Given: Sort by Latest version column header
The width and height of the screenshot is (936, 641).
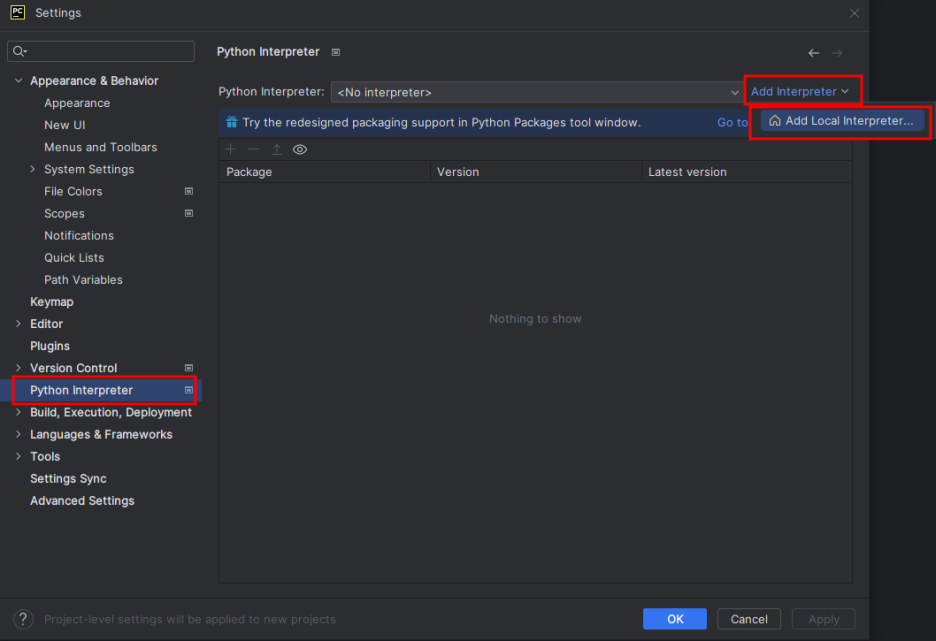Looking at the screenshot, I should pyautogui.click(x=747, y=172).
